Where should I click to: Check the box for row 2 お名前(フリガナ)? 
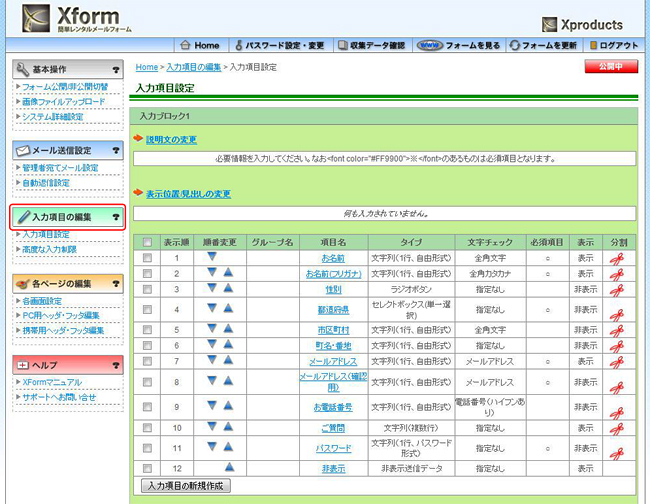[147, 274]
